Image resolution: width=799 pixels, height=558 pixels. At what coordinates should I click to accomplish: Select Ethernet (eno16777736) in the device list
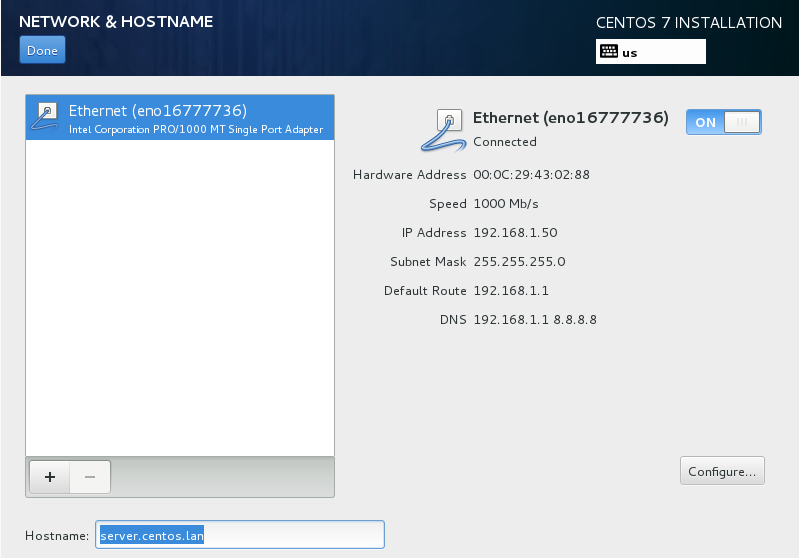coord(157,110)
